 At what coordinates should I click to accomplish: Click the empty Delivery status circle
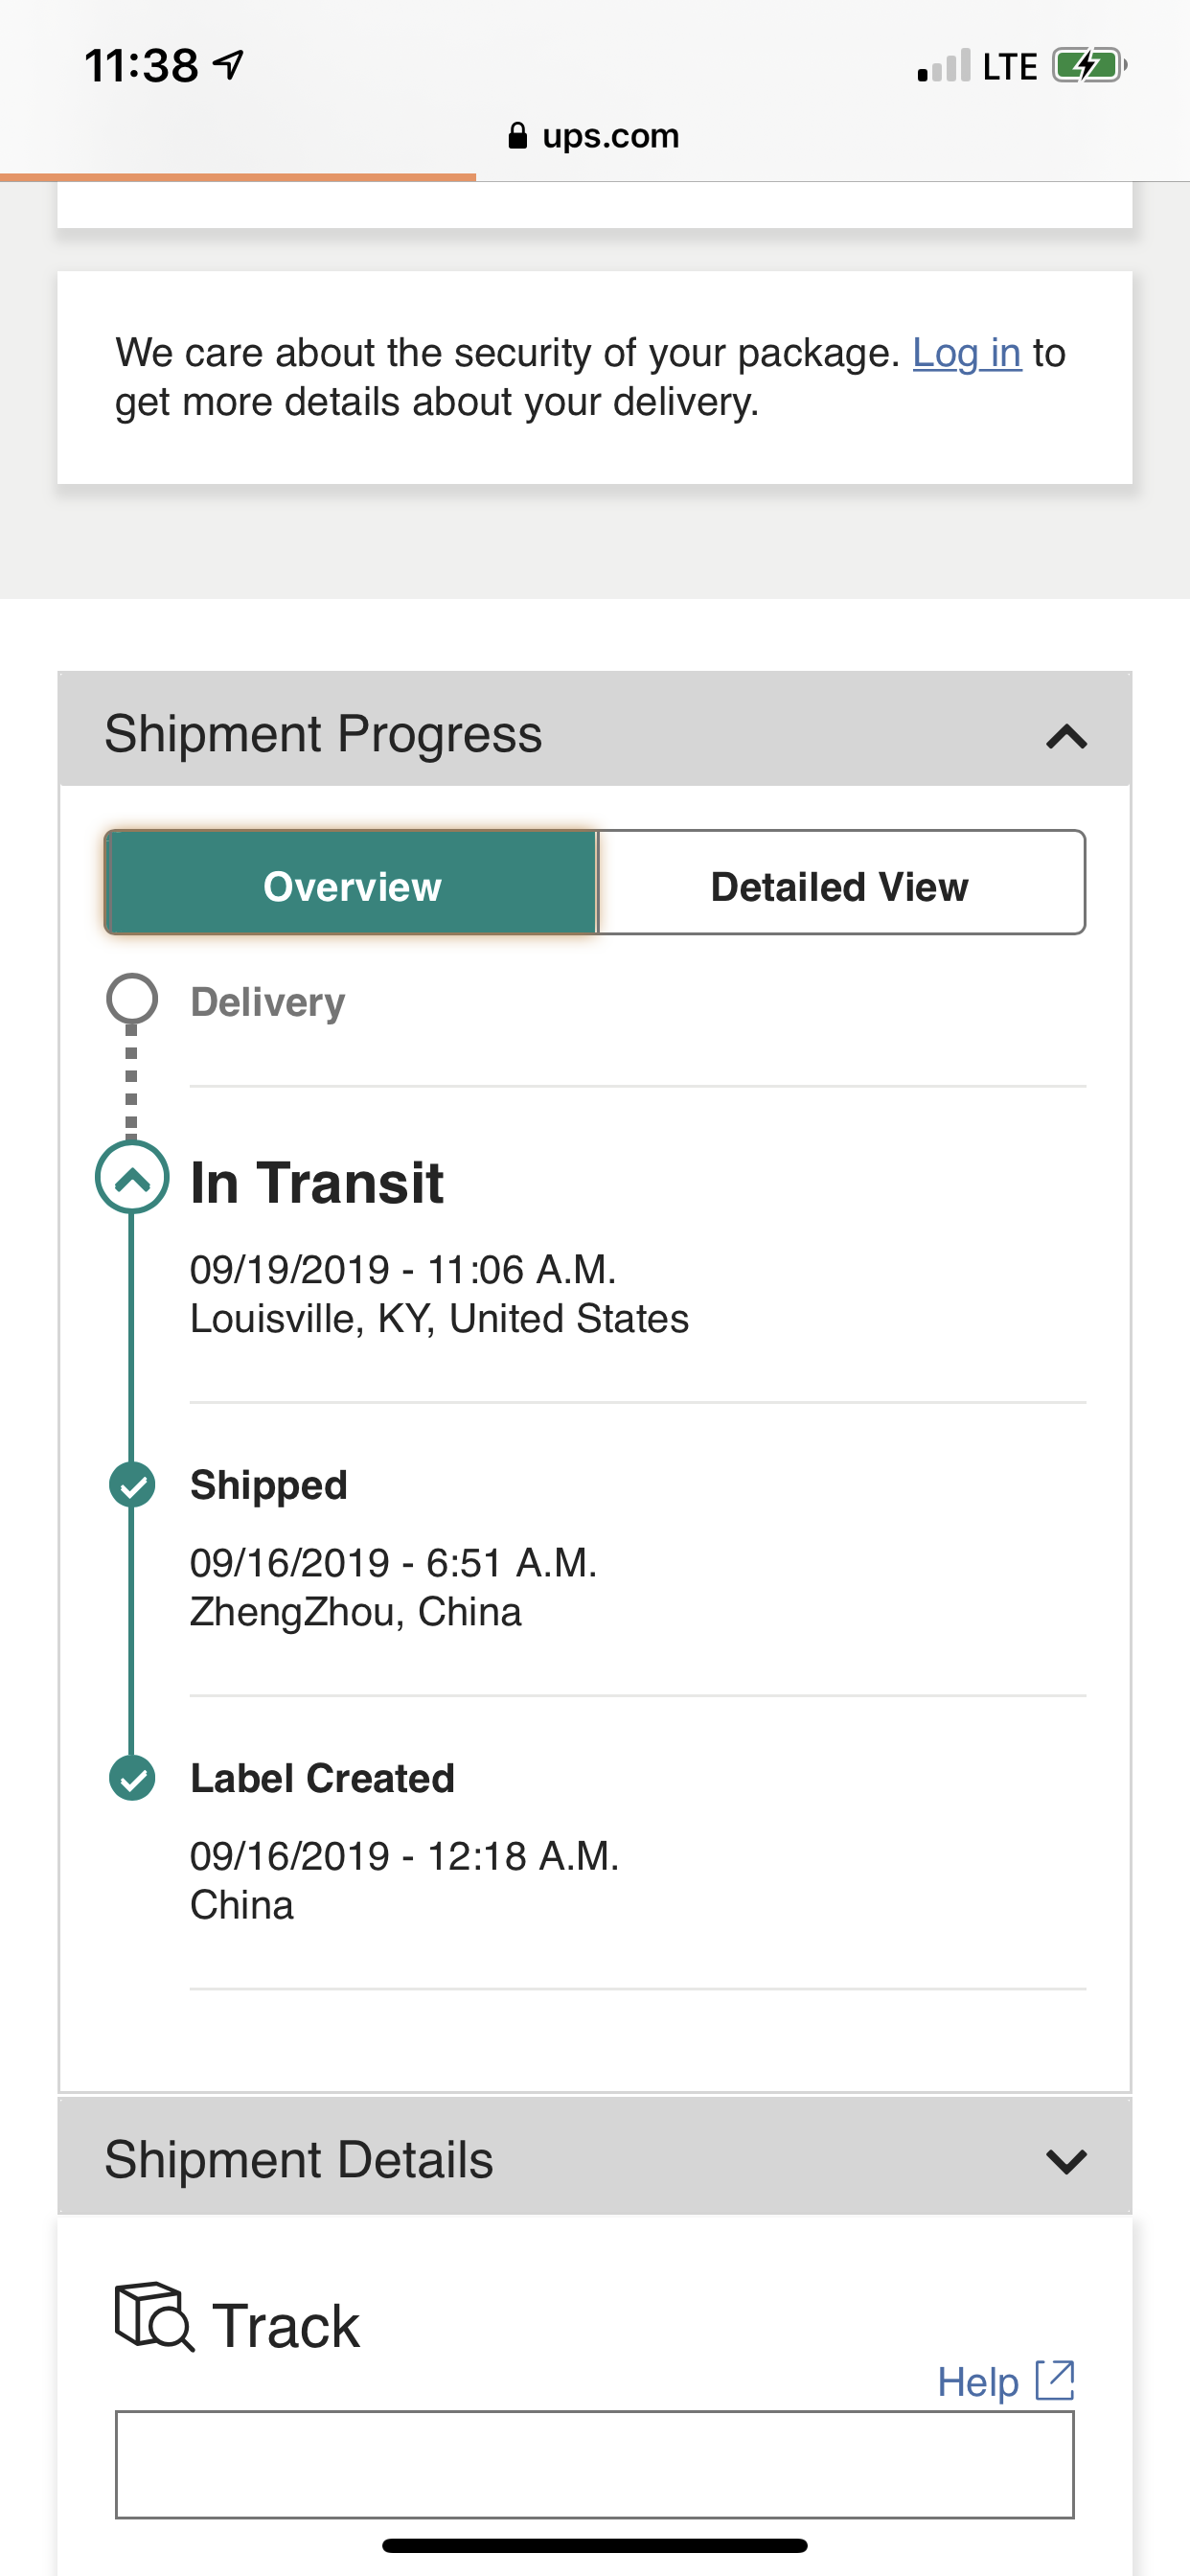click(132, 999)
